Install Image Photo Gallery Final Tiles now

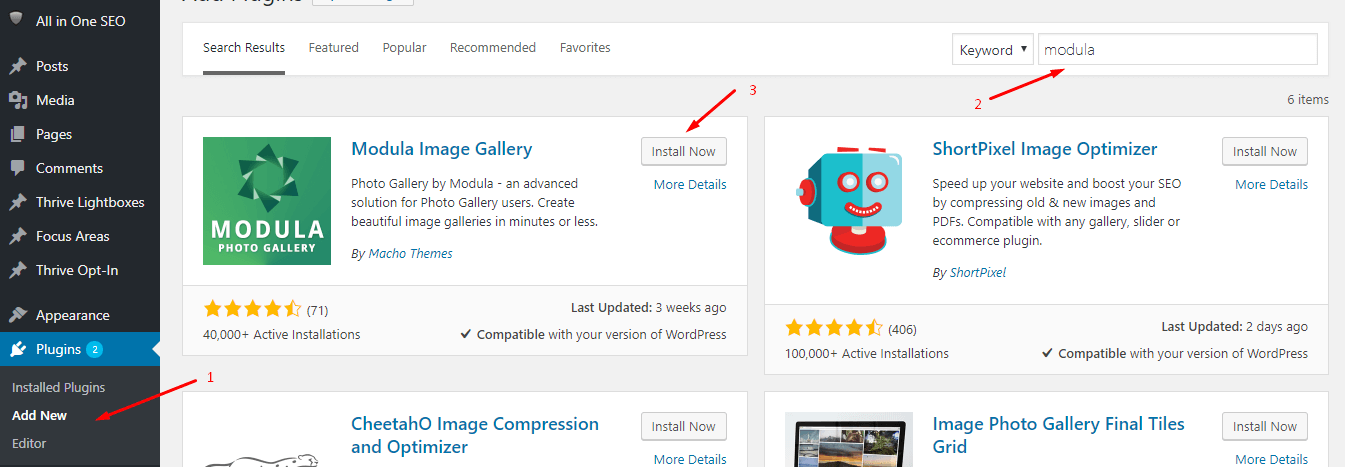pos(1265,426)
